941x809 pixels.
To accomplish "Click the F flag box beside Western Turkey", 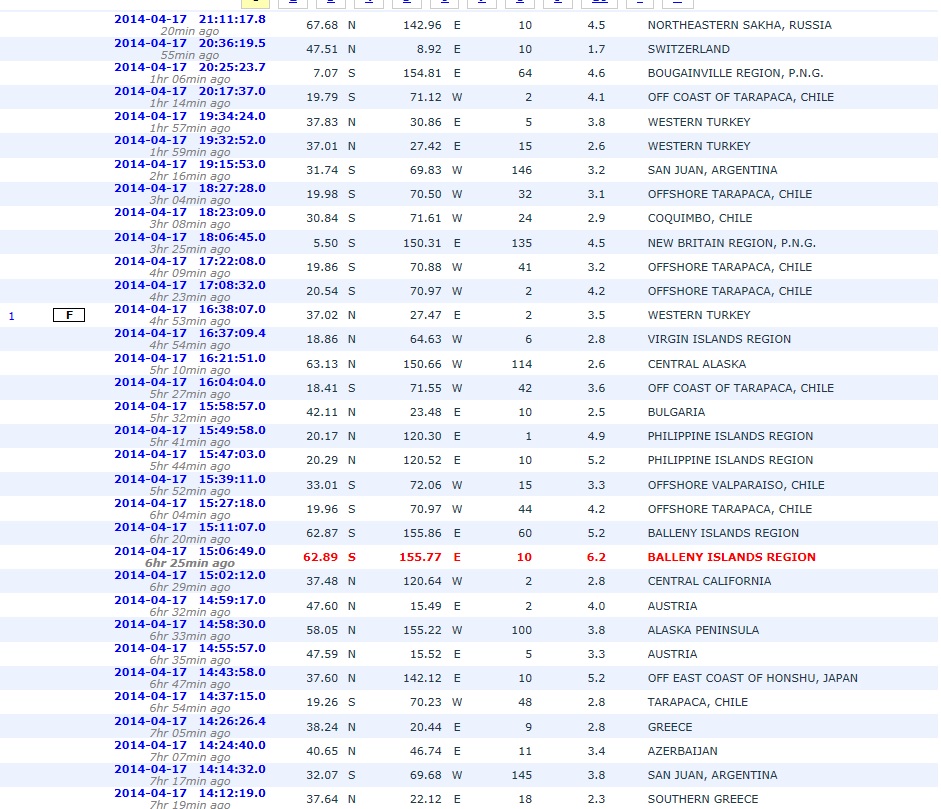I will point(69,315).
